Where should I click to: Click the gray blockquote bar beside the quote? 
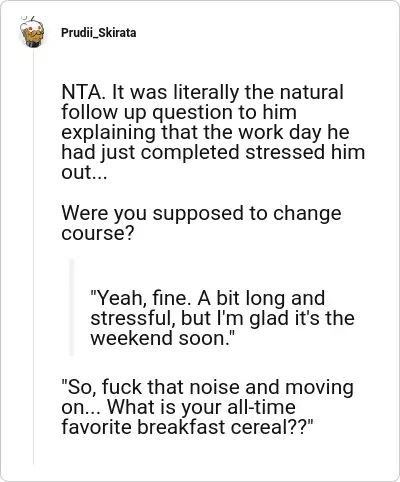71,308
